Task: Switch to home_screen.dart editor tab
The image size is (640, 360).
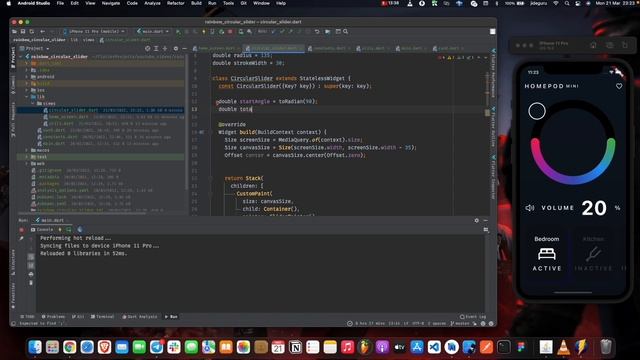Action: tap(216, 48)
